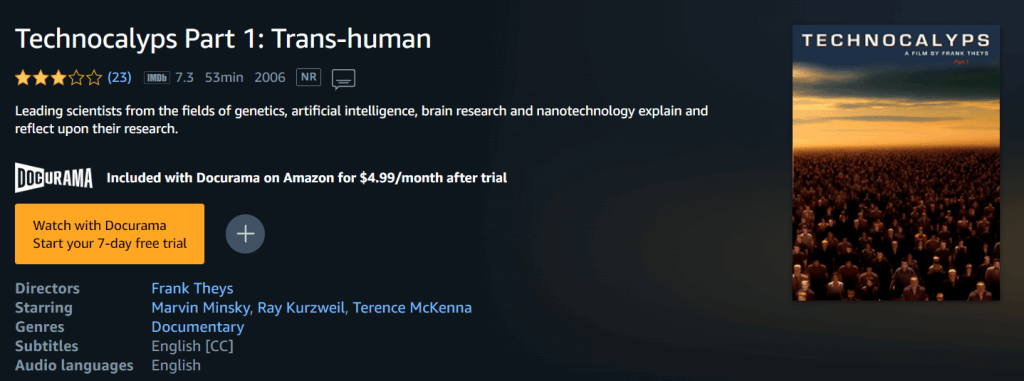Open the 23 customer reviews link
The width and height of the screenshot is (1024, 381).
(120, 78)
